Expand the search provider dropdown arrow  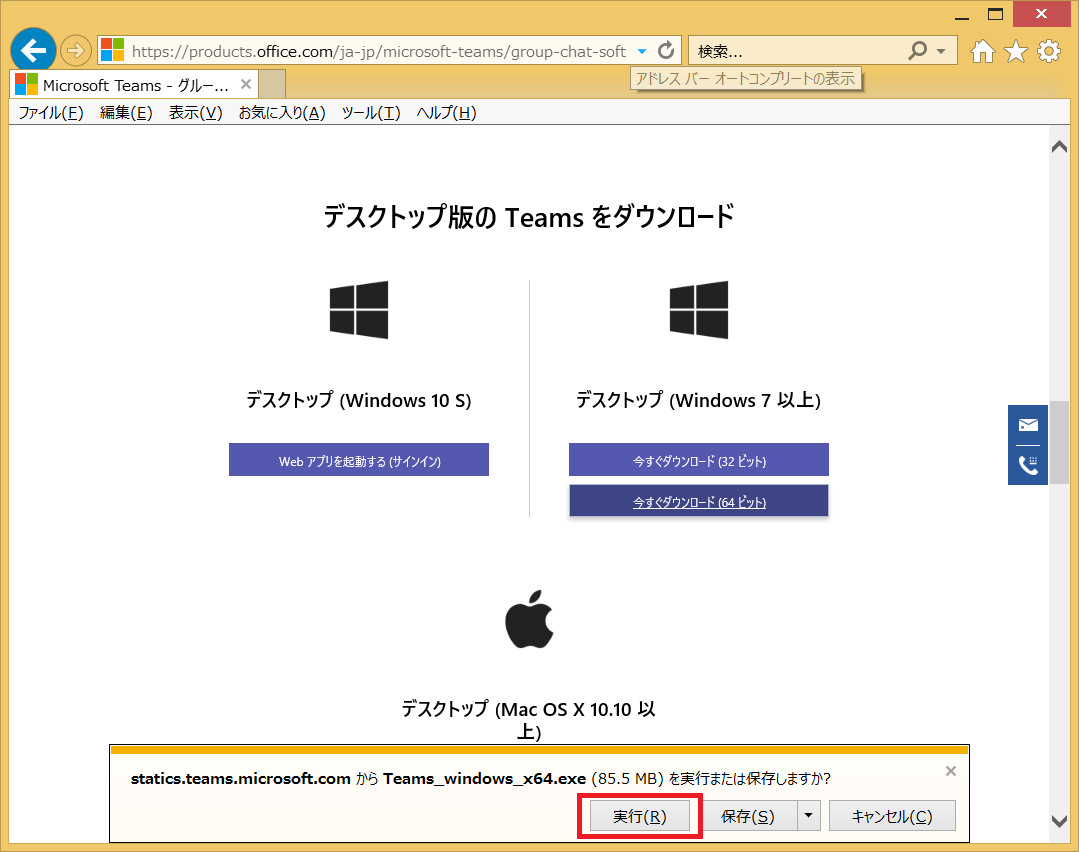click(x=941, y=51)
